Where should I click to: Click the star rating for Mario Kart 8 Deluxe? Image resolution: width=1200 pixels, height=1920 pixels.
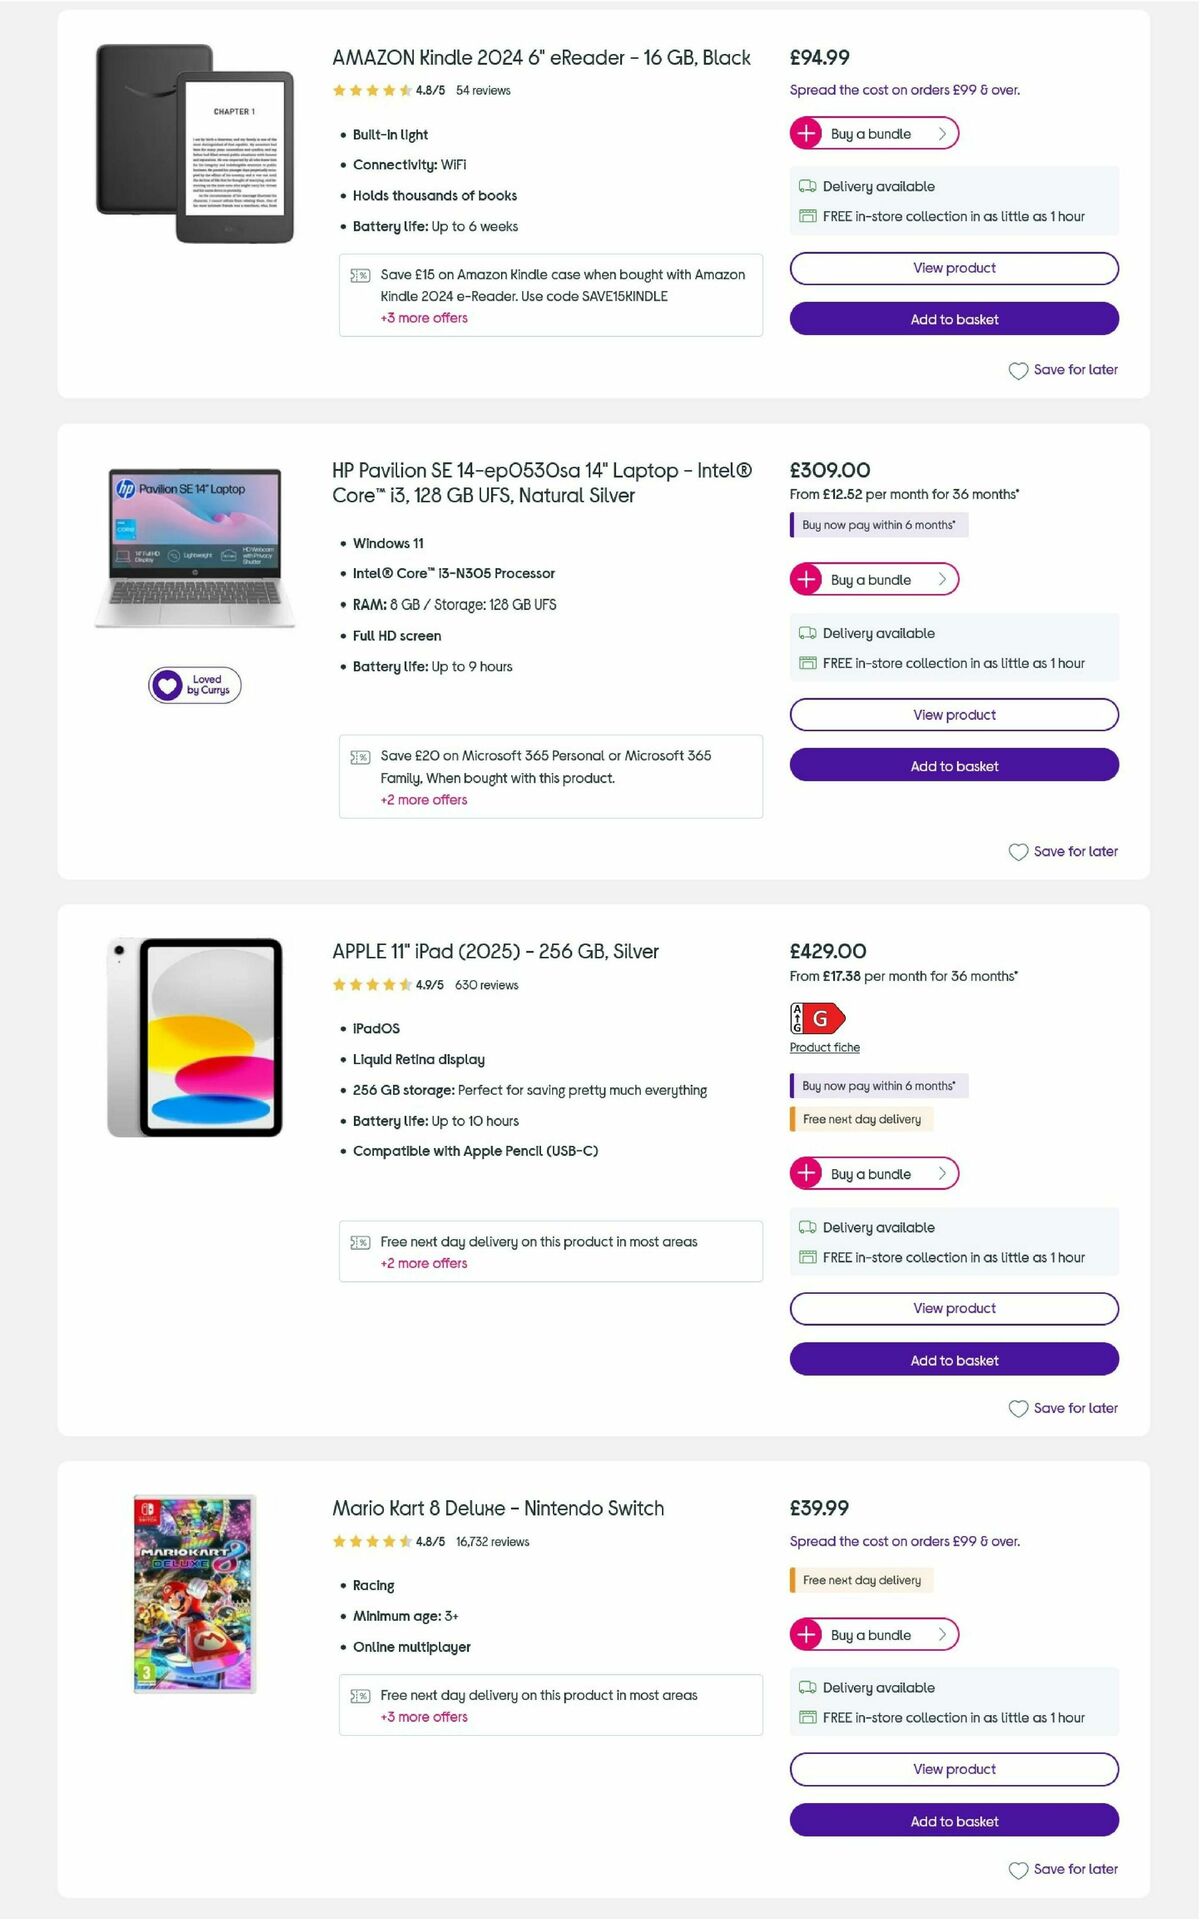[374, 1542]
